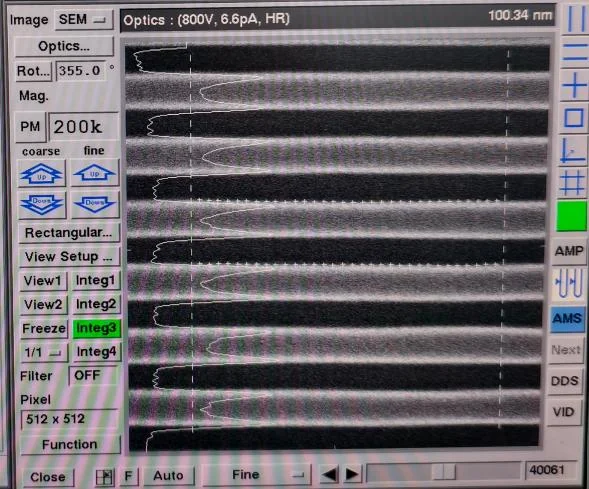589x489 pixels.
Task: Toggle the Integ3 integration mode
Action: click(96, 328)
